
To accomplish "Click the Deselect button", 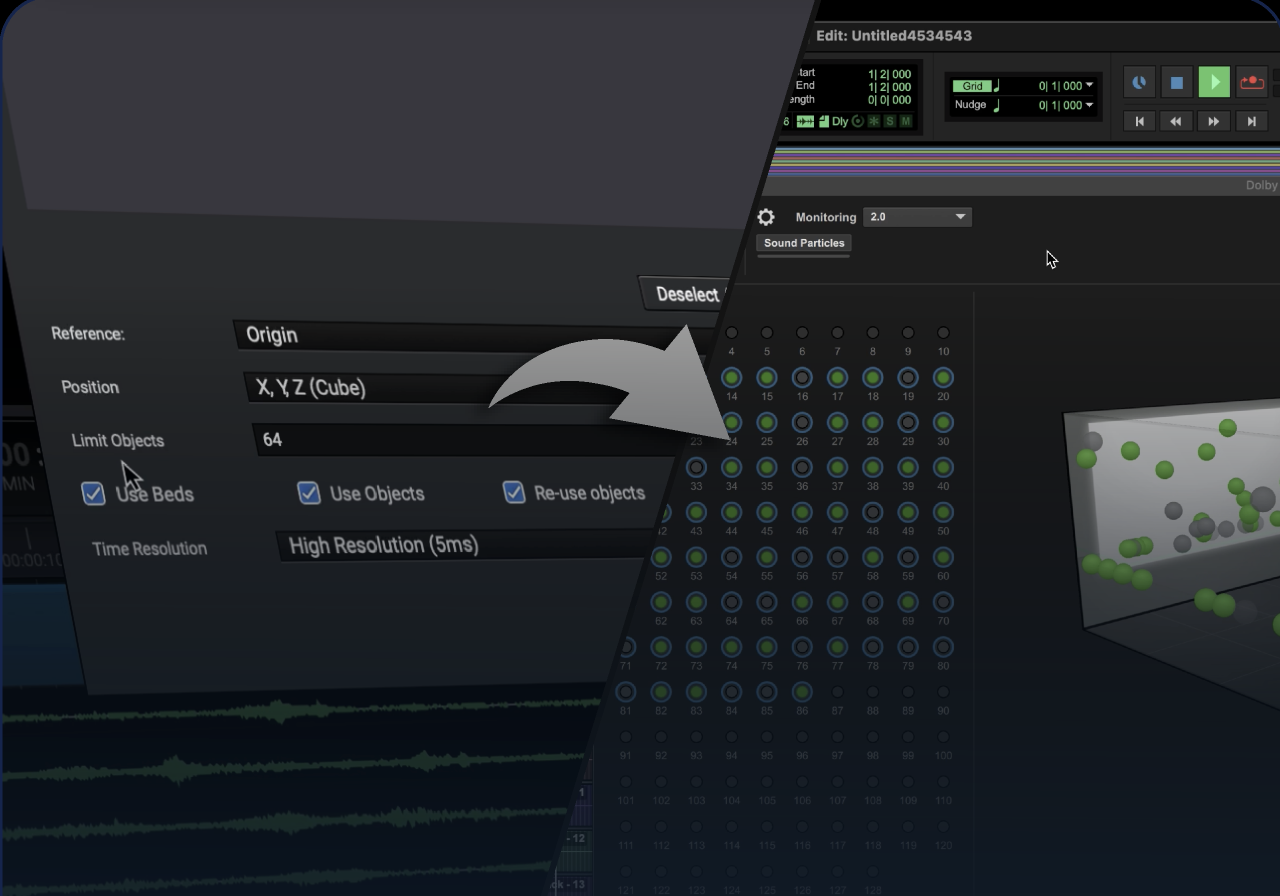I will point(686,294).
